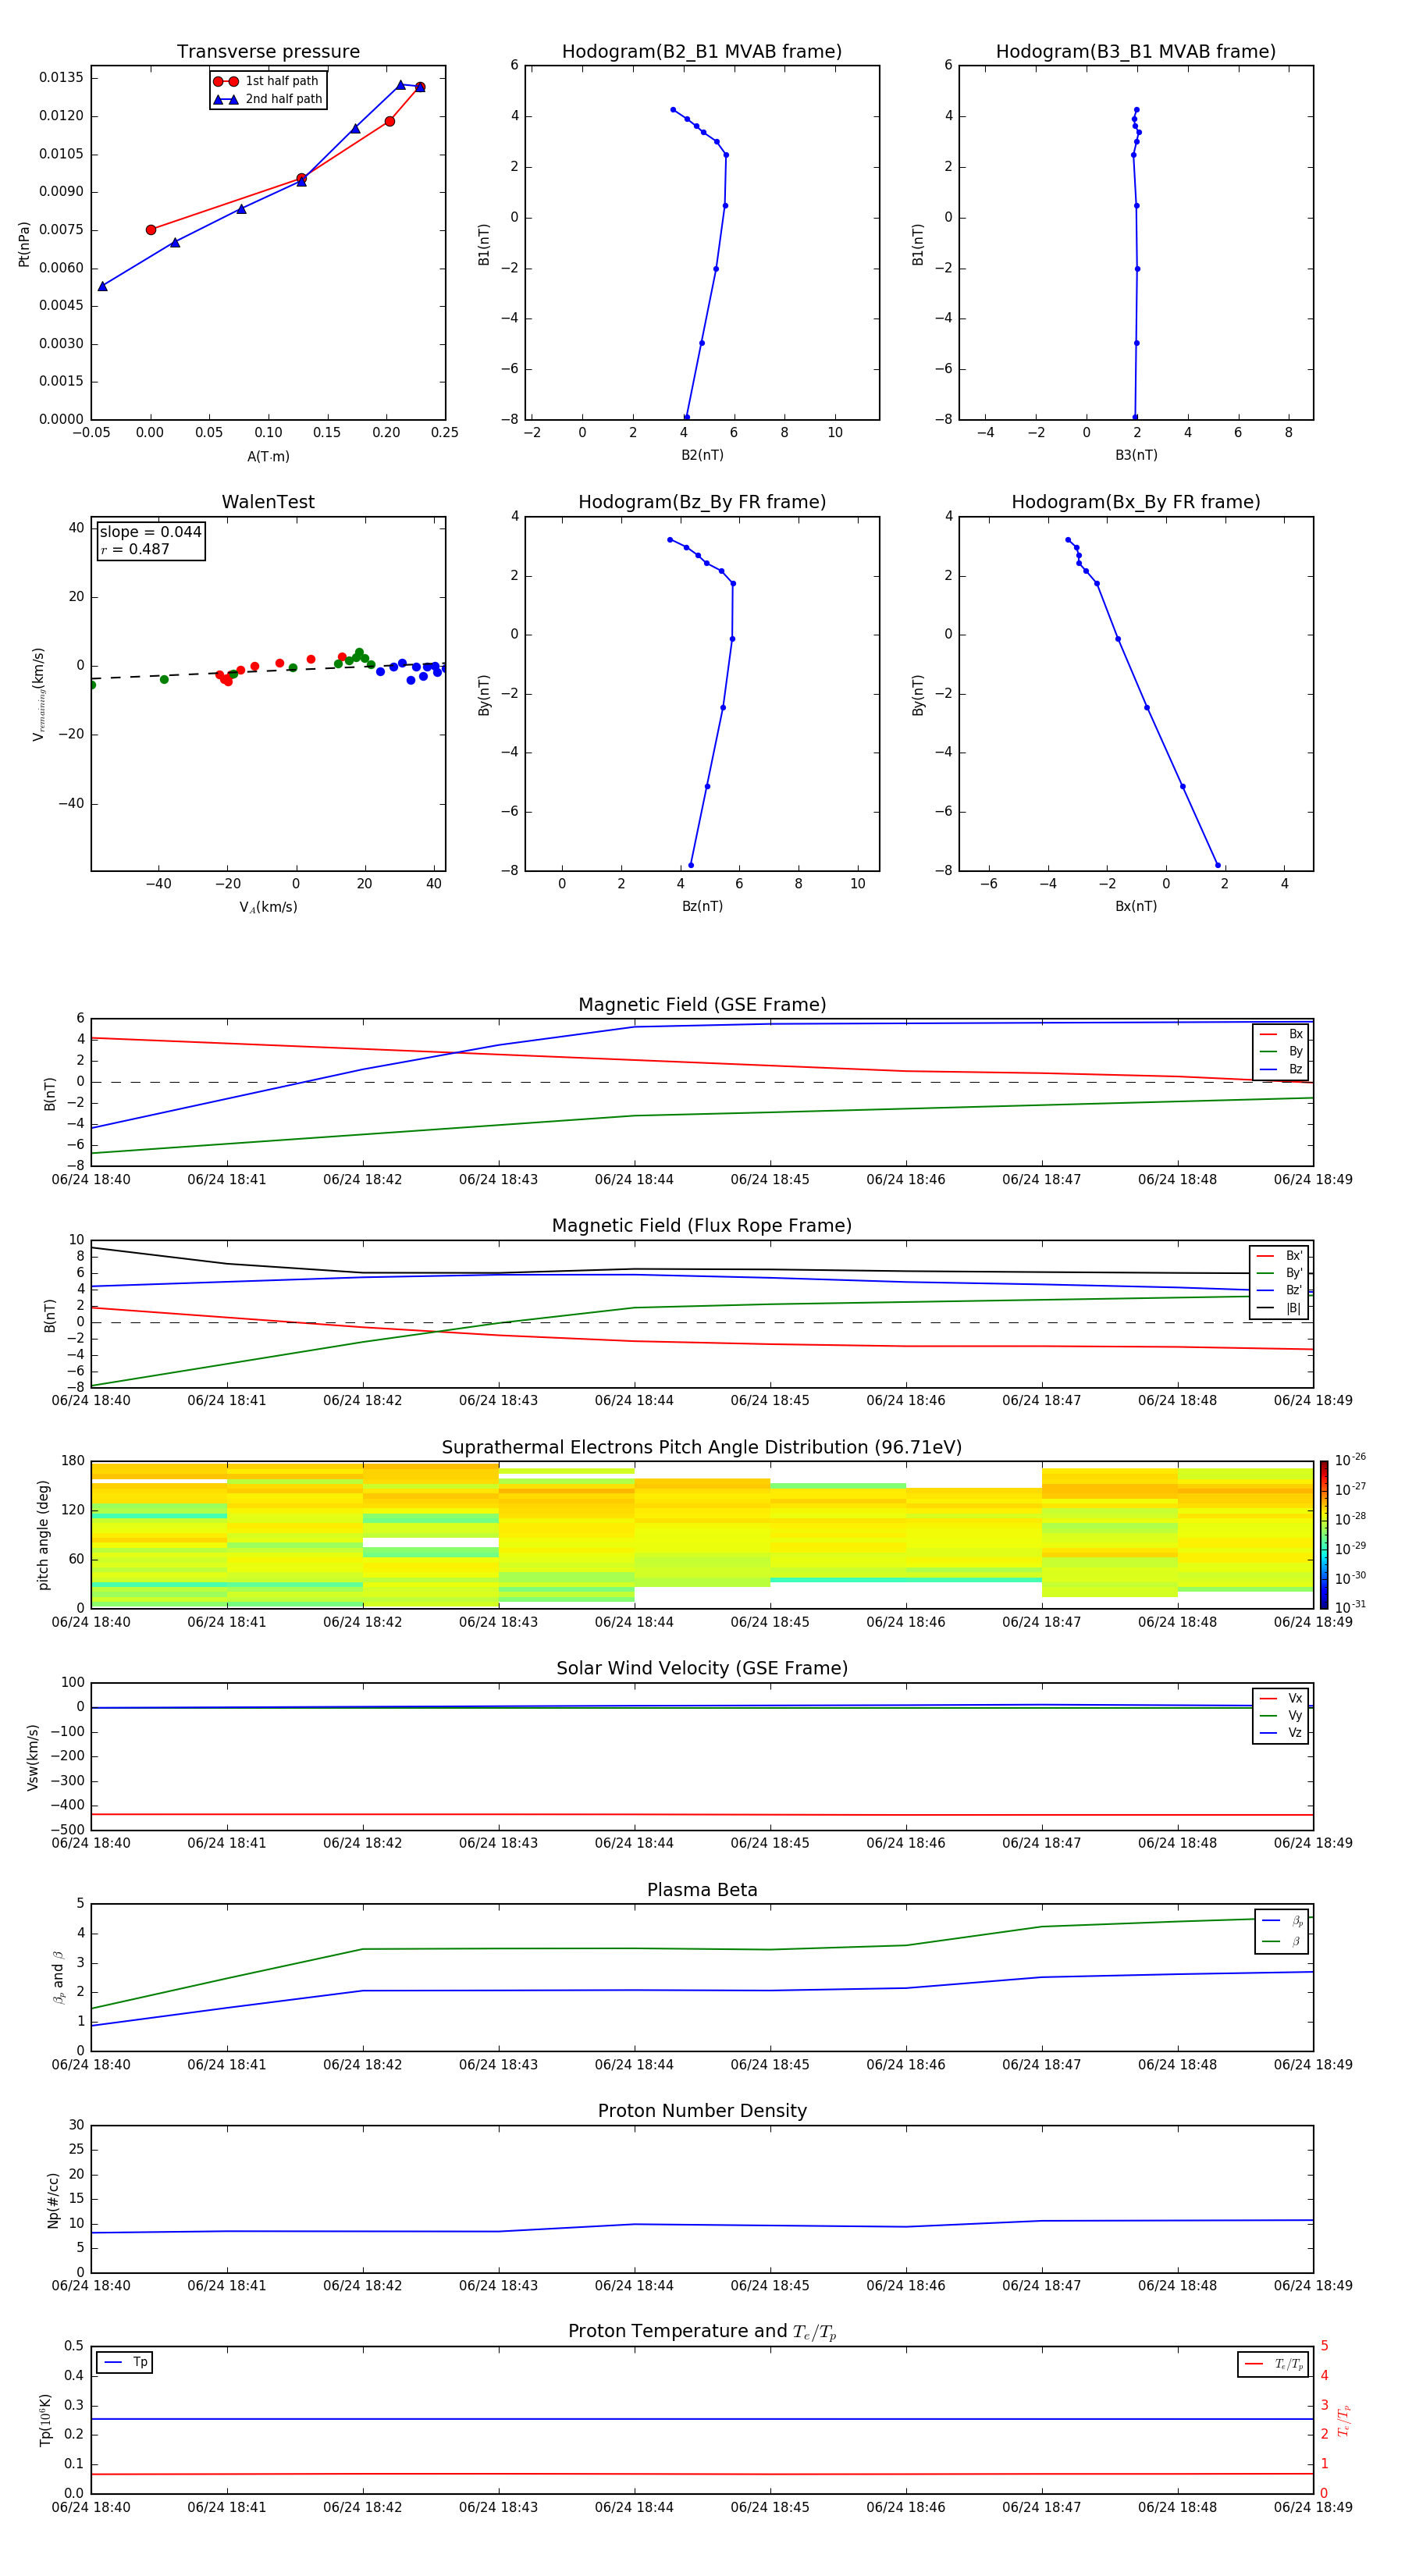This screenshot has height=2576, width=1405.
Task: Click the first red circle in transverse pressure plot
Action: coord(151,230)
